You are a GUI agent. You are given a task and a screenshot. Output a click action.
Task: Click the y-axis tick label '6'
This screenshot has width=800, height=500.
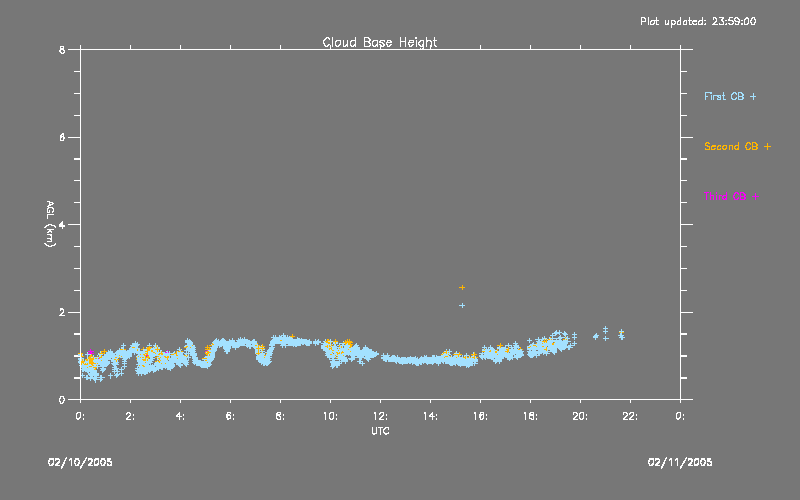(62, 138)
